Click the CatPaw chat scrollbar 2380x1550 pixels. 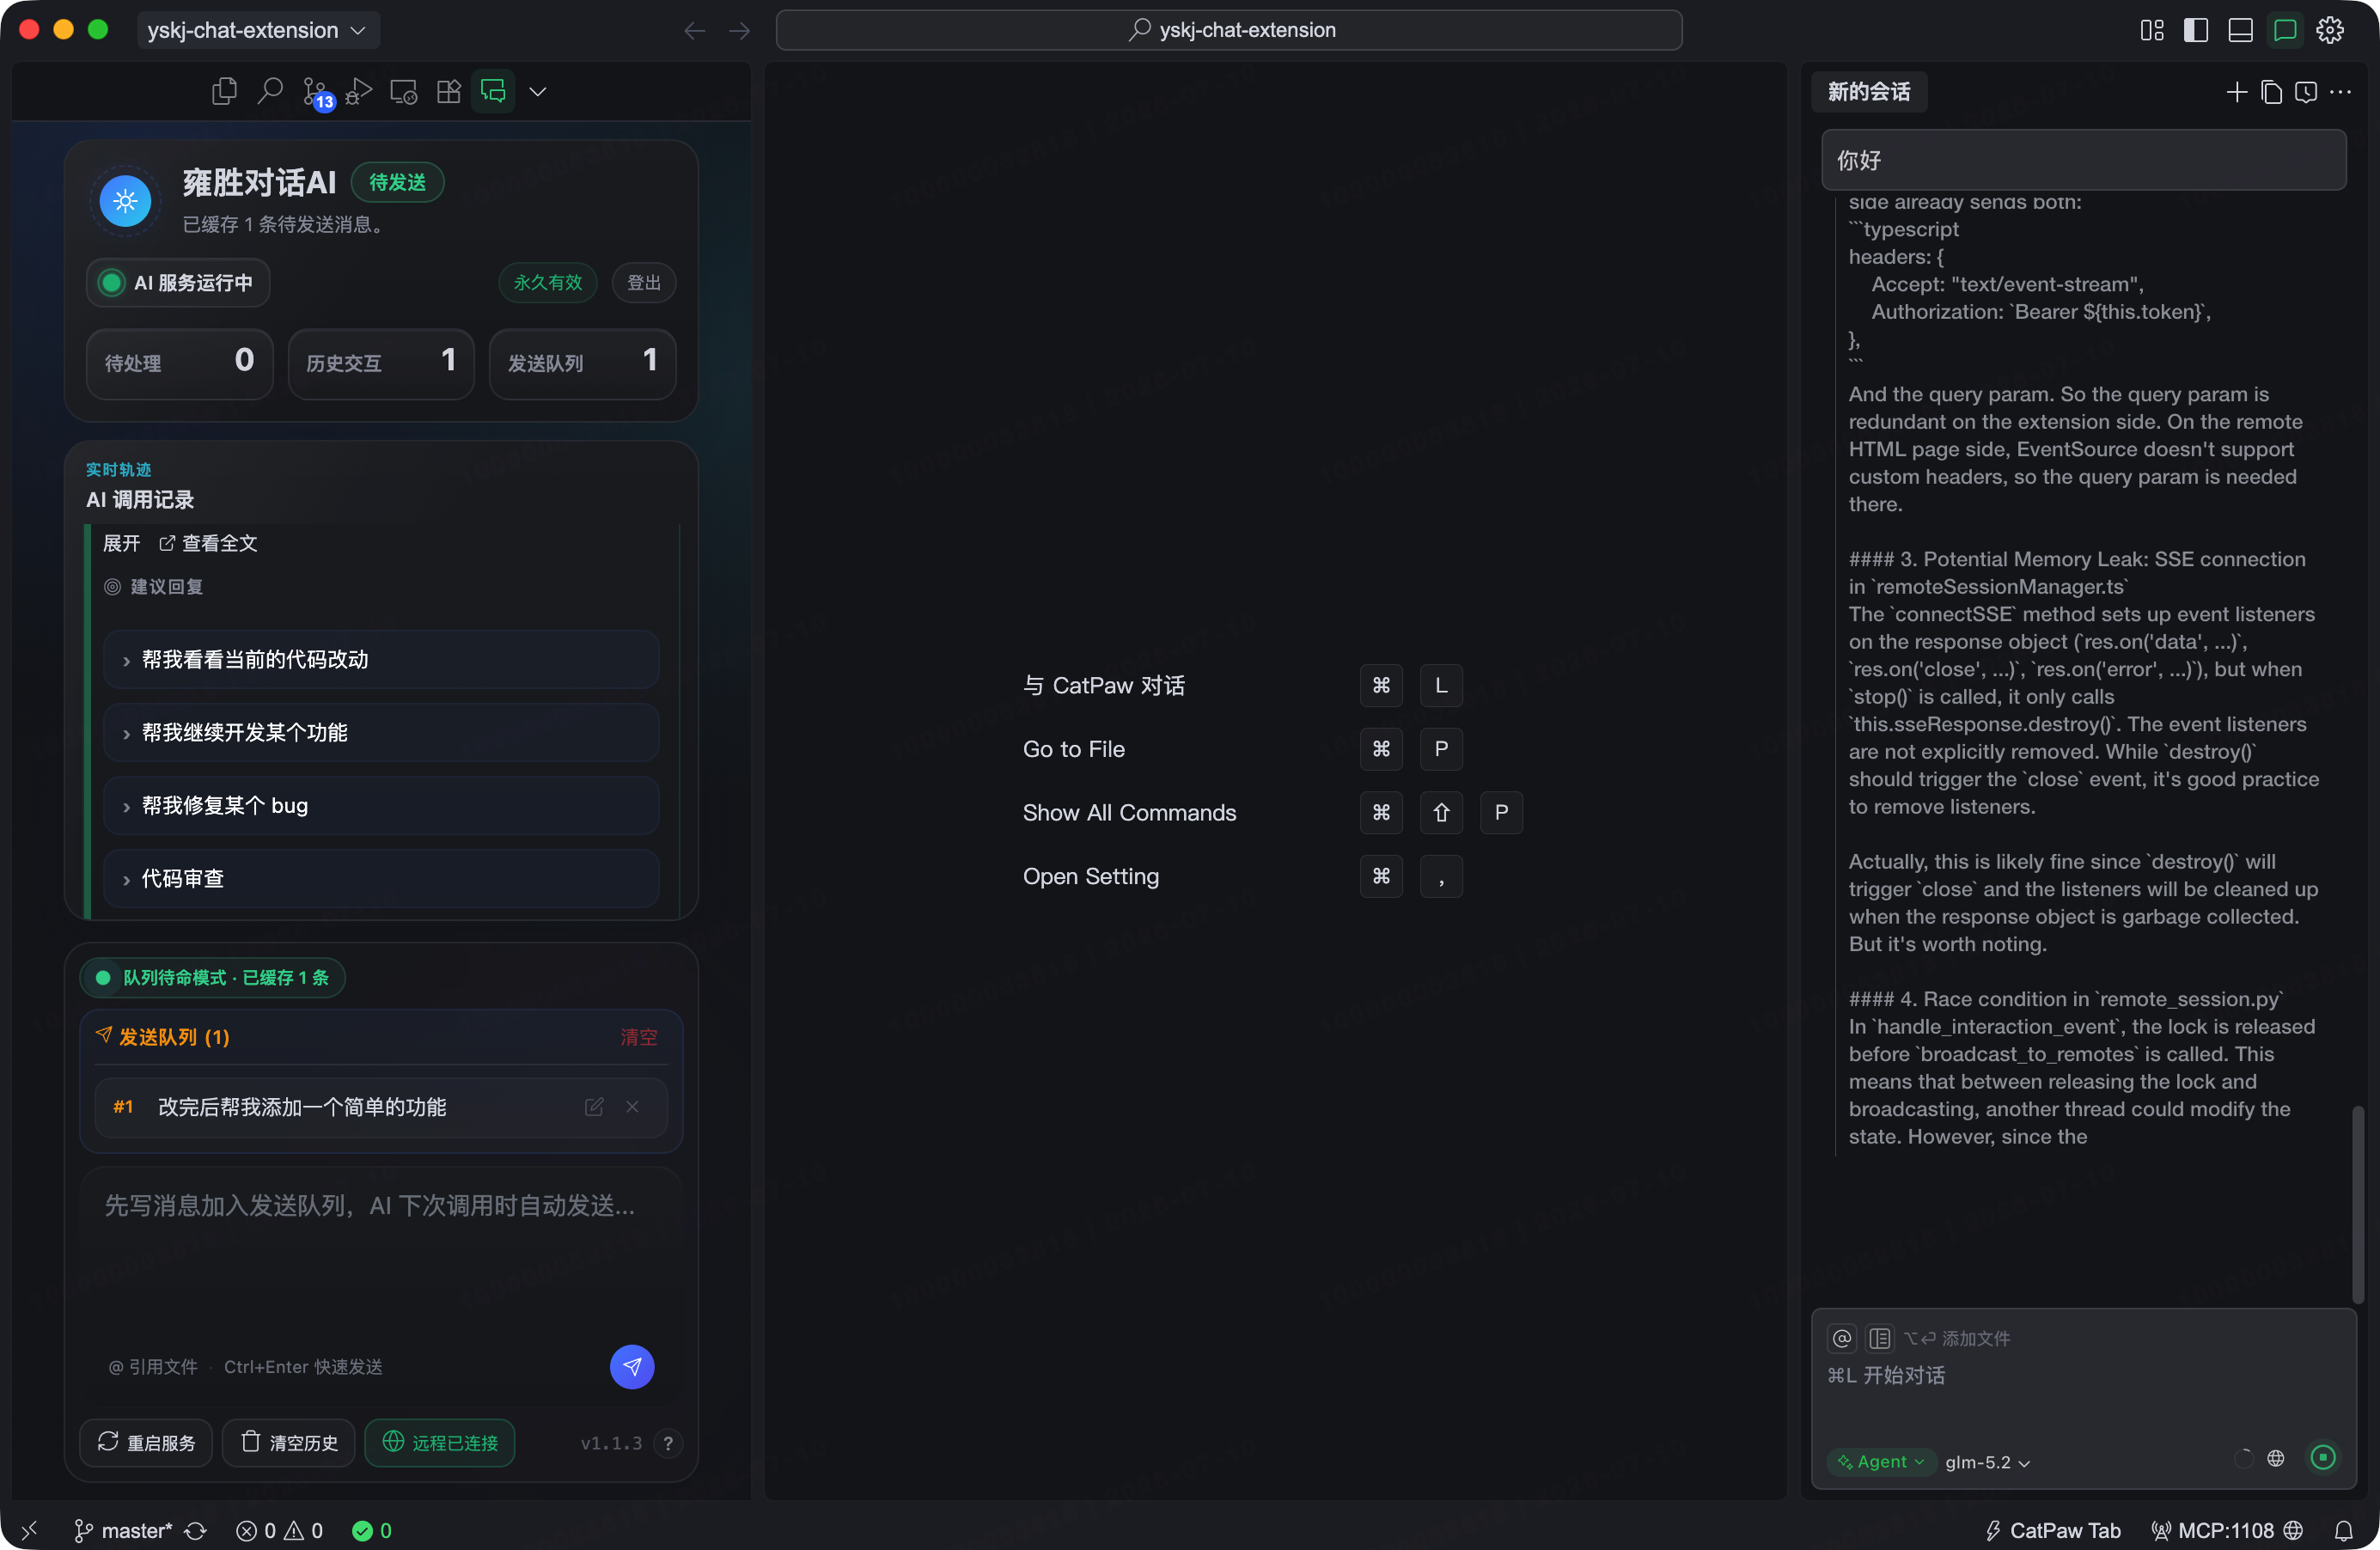coord(2358,1203)
